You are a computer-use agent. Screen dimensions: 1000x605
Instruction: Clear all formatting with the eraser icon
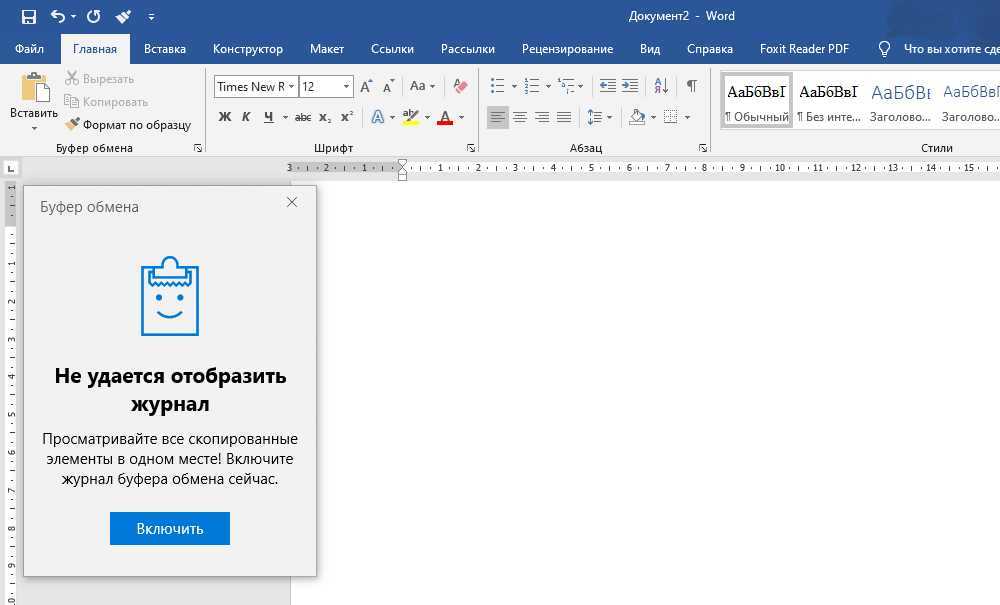[x=460, y=86]
